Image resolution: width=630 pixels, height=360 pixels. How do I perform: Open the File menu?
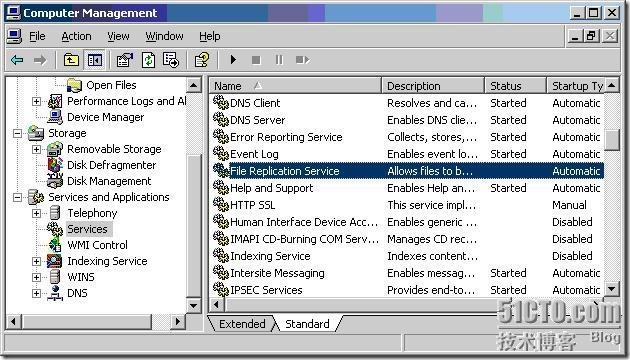click(37, 36)
